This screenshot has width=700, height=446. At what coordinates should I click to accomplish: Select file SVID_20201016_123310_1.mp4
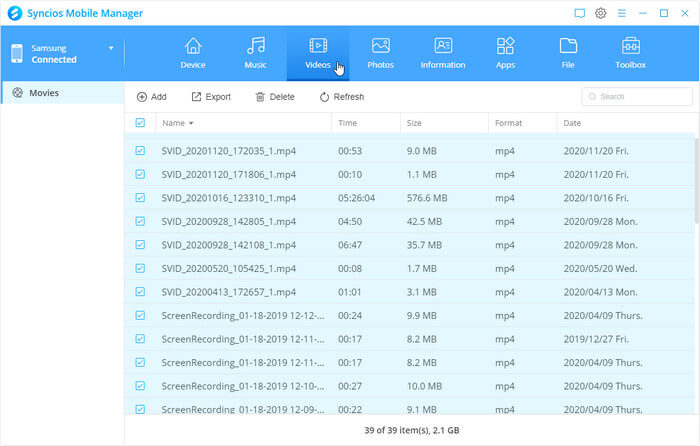tap(229, 198)
